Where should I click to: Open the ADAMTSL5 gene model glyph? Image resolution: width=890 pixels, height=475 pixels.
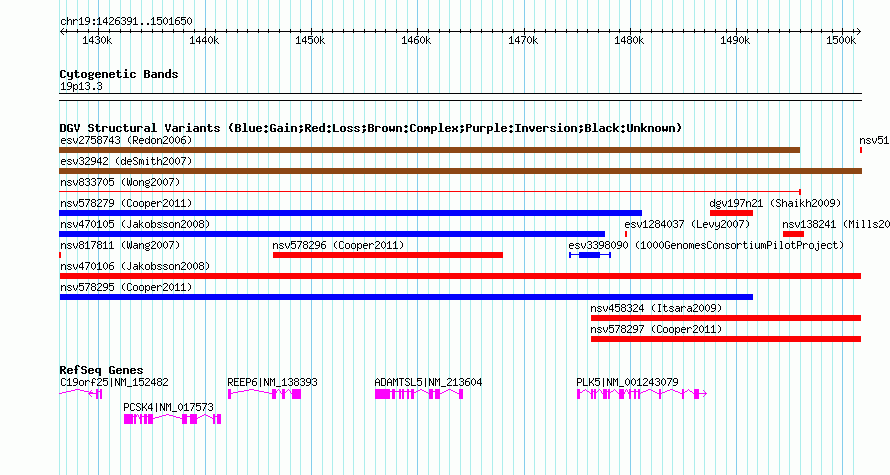point(419,394)
